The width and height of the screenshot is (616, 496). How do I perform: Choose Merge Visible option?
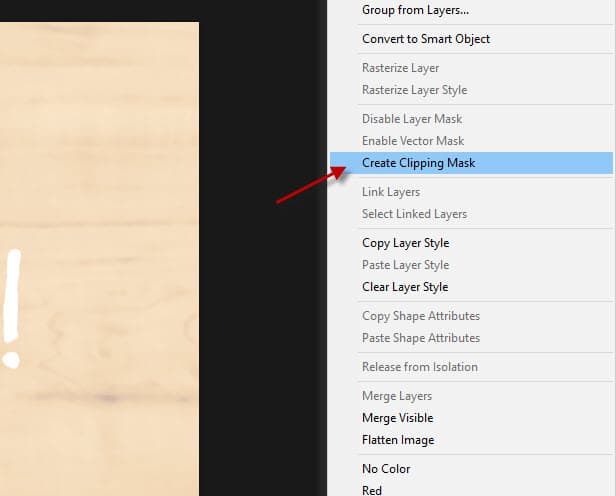pos(397,418)
